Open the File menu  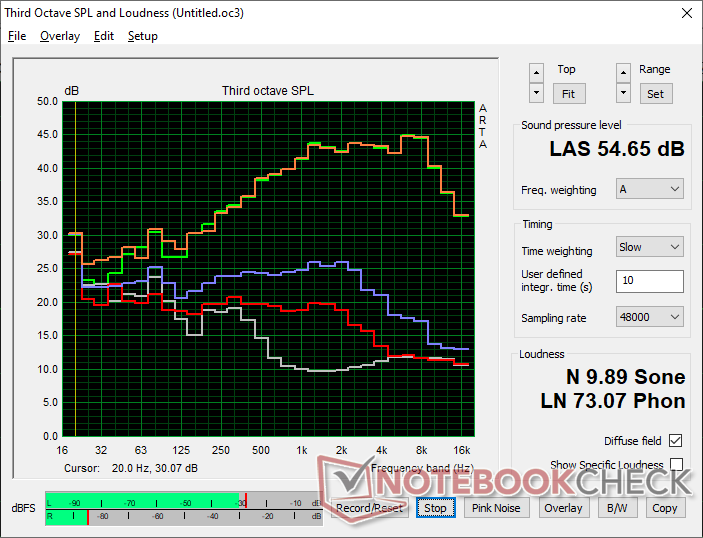pos(17,36)
